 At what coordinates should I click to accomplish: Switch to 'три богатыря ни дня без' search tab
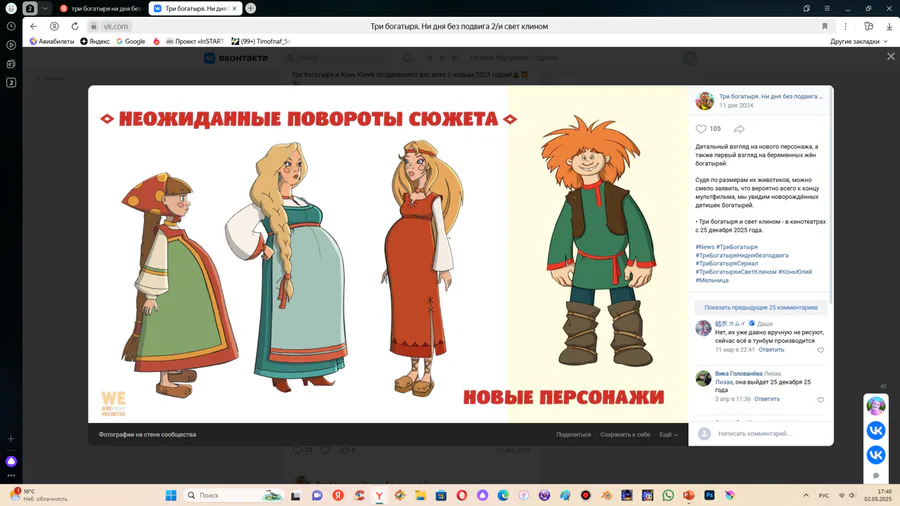click(101, 9)
